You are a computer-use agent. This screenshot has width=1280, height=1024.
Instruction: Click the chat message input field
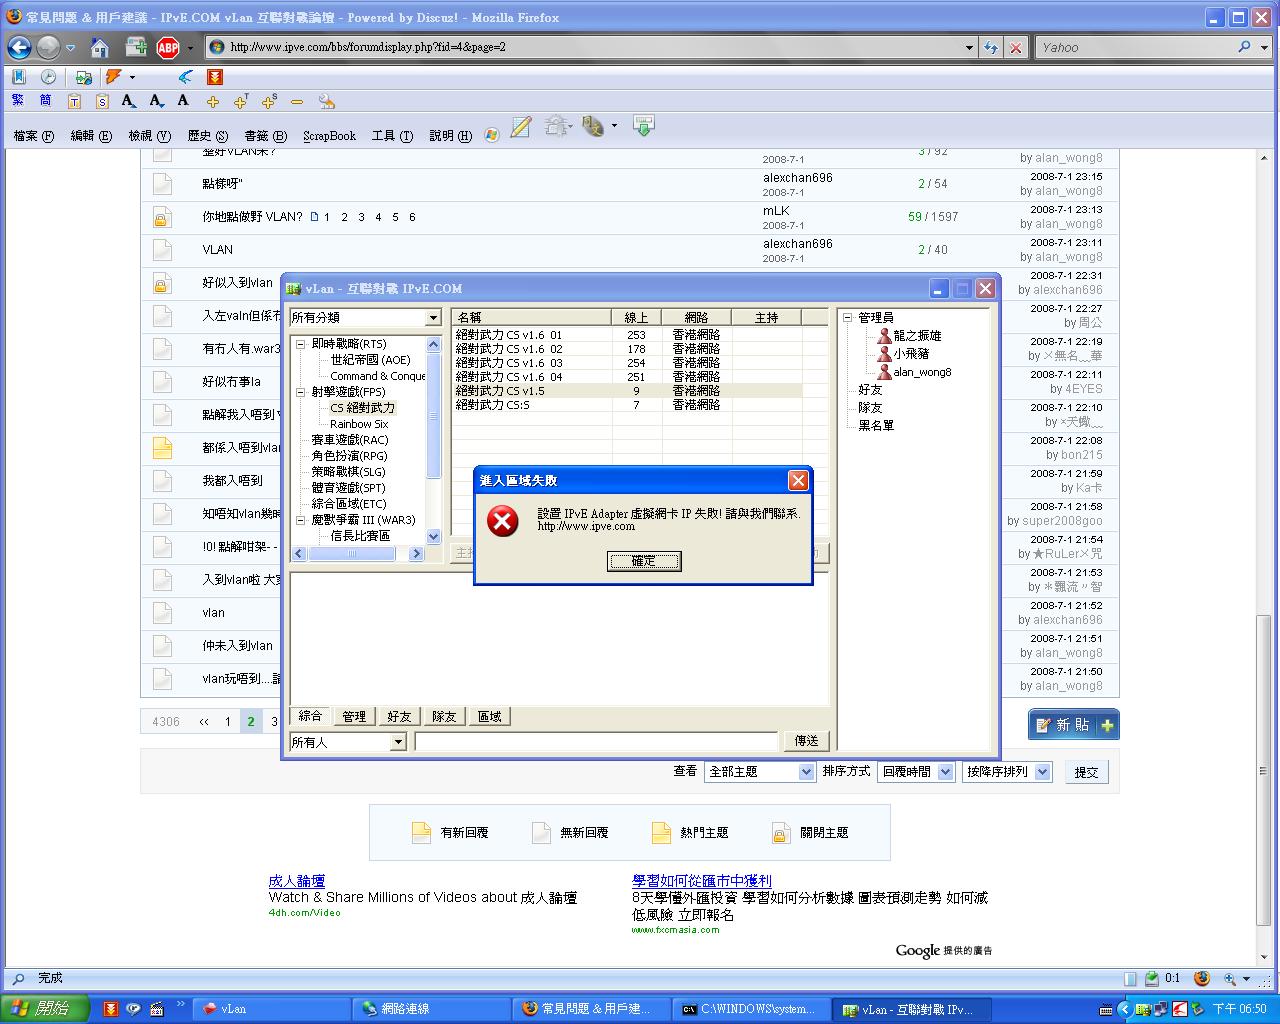(x=596, y=742)
